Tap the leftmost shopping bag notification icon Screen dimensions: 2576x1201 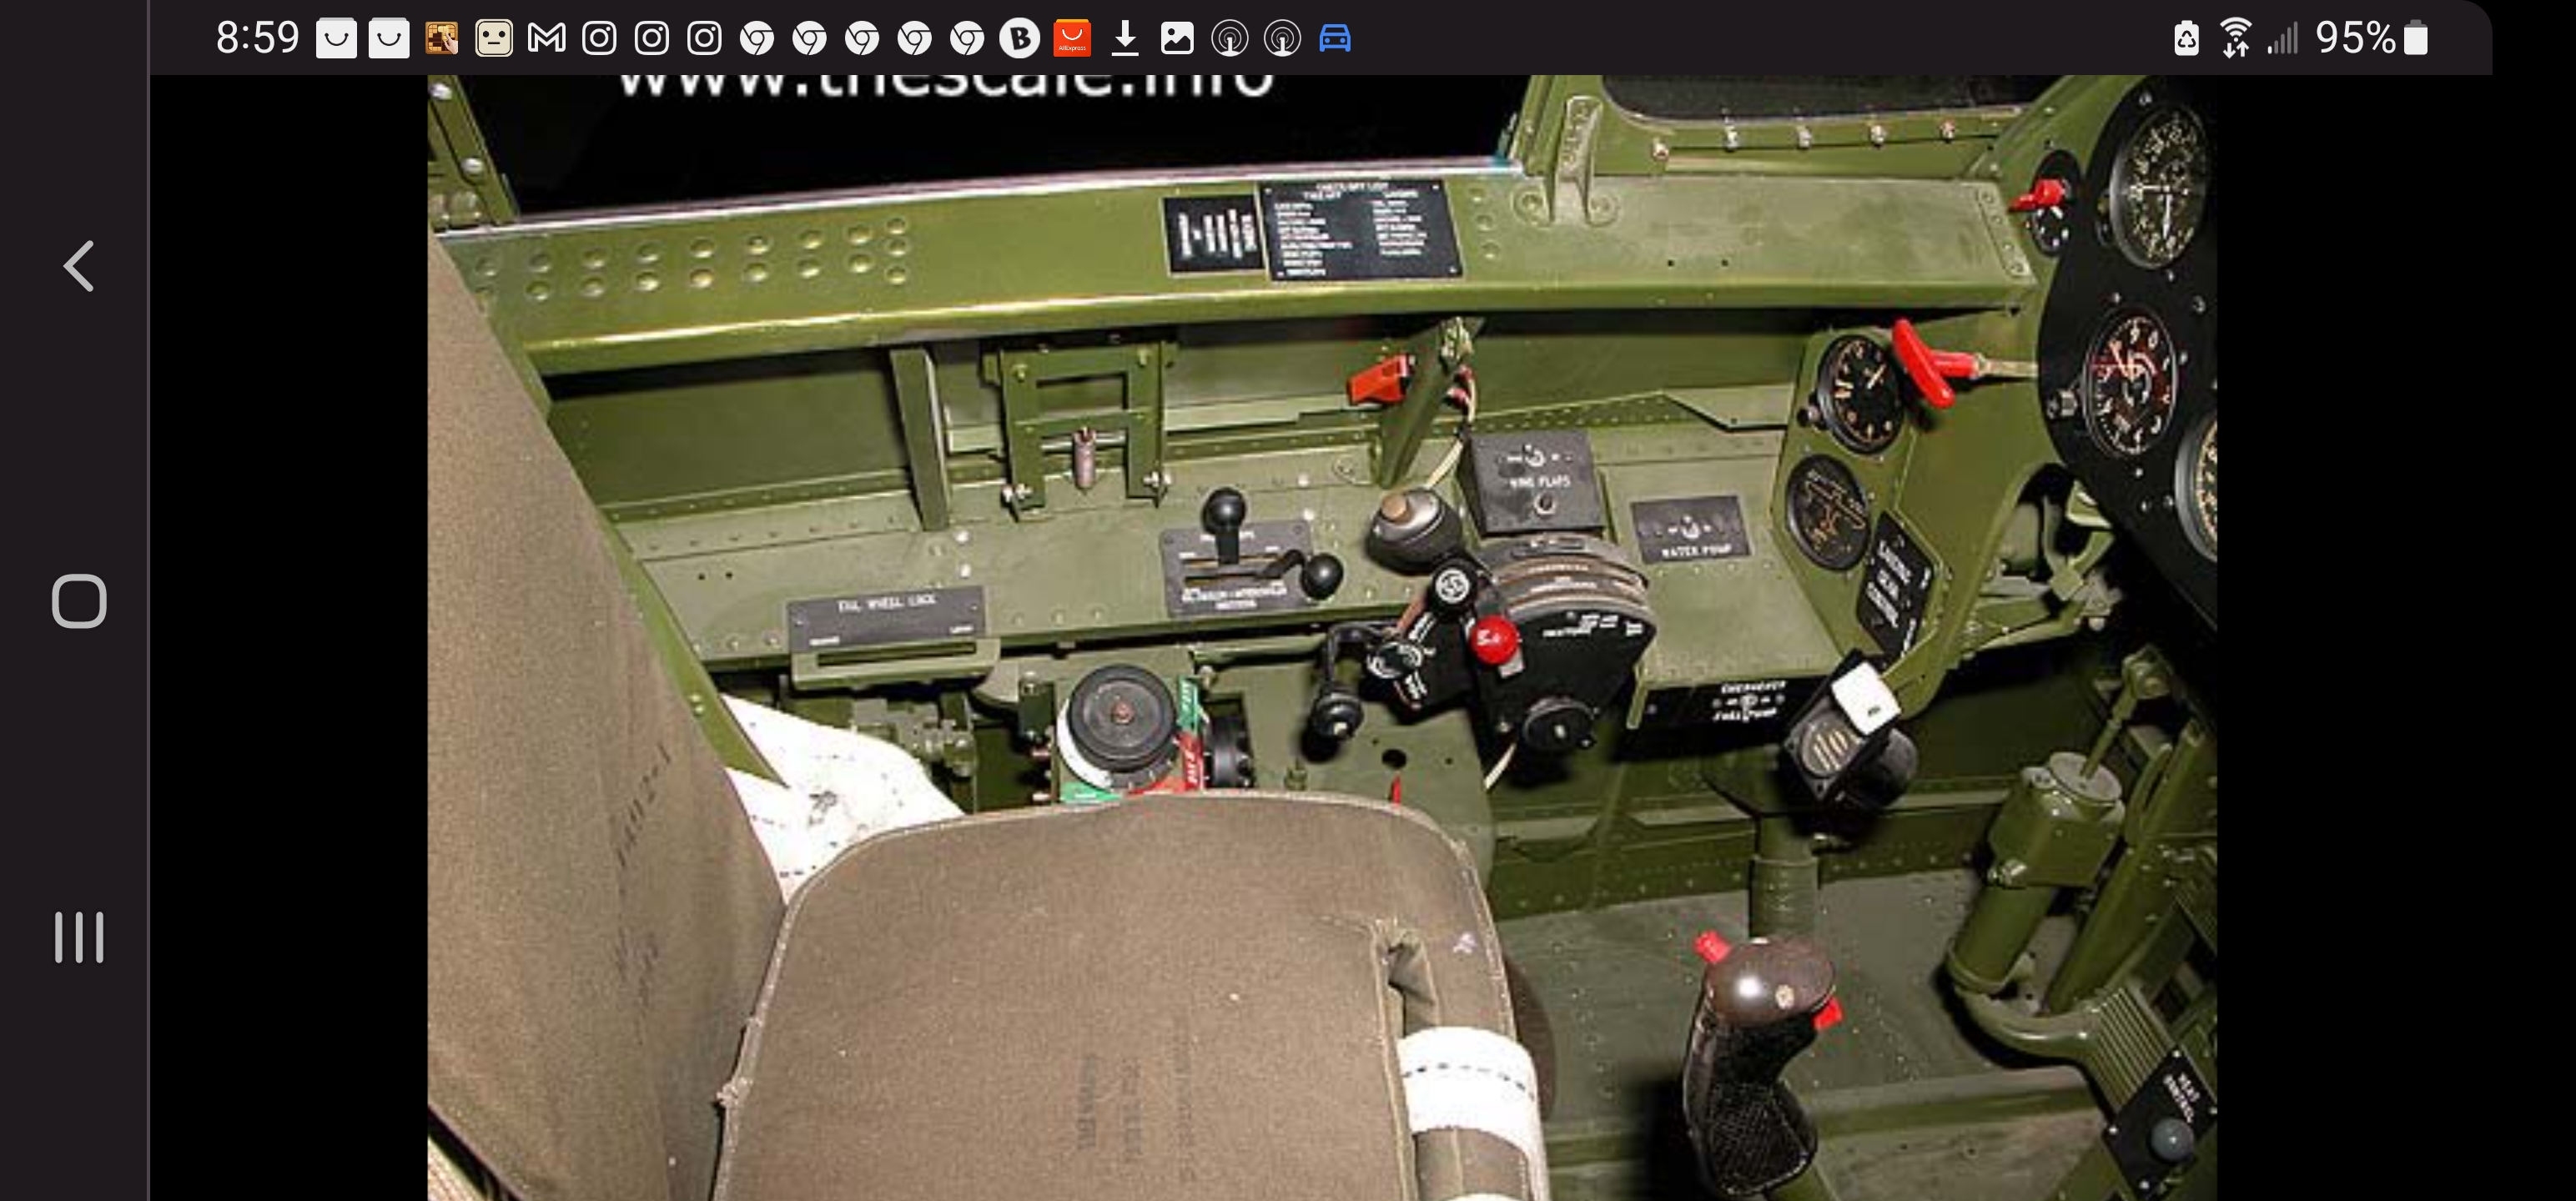pos(336,39)
